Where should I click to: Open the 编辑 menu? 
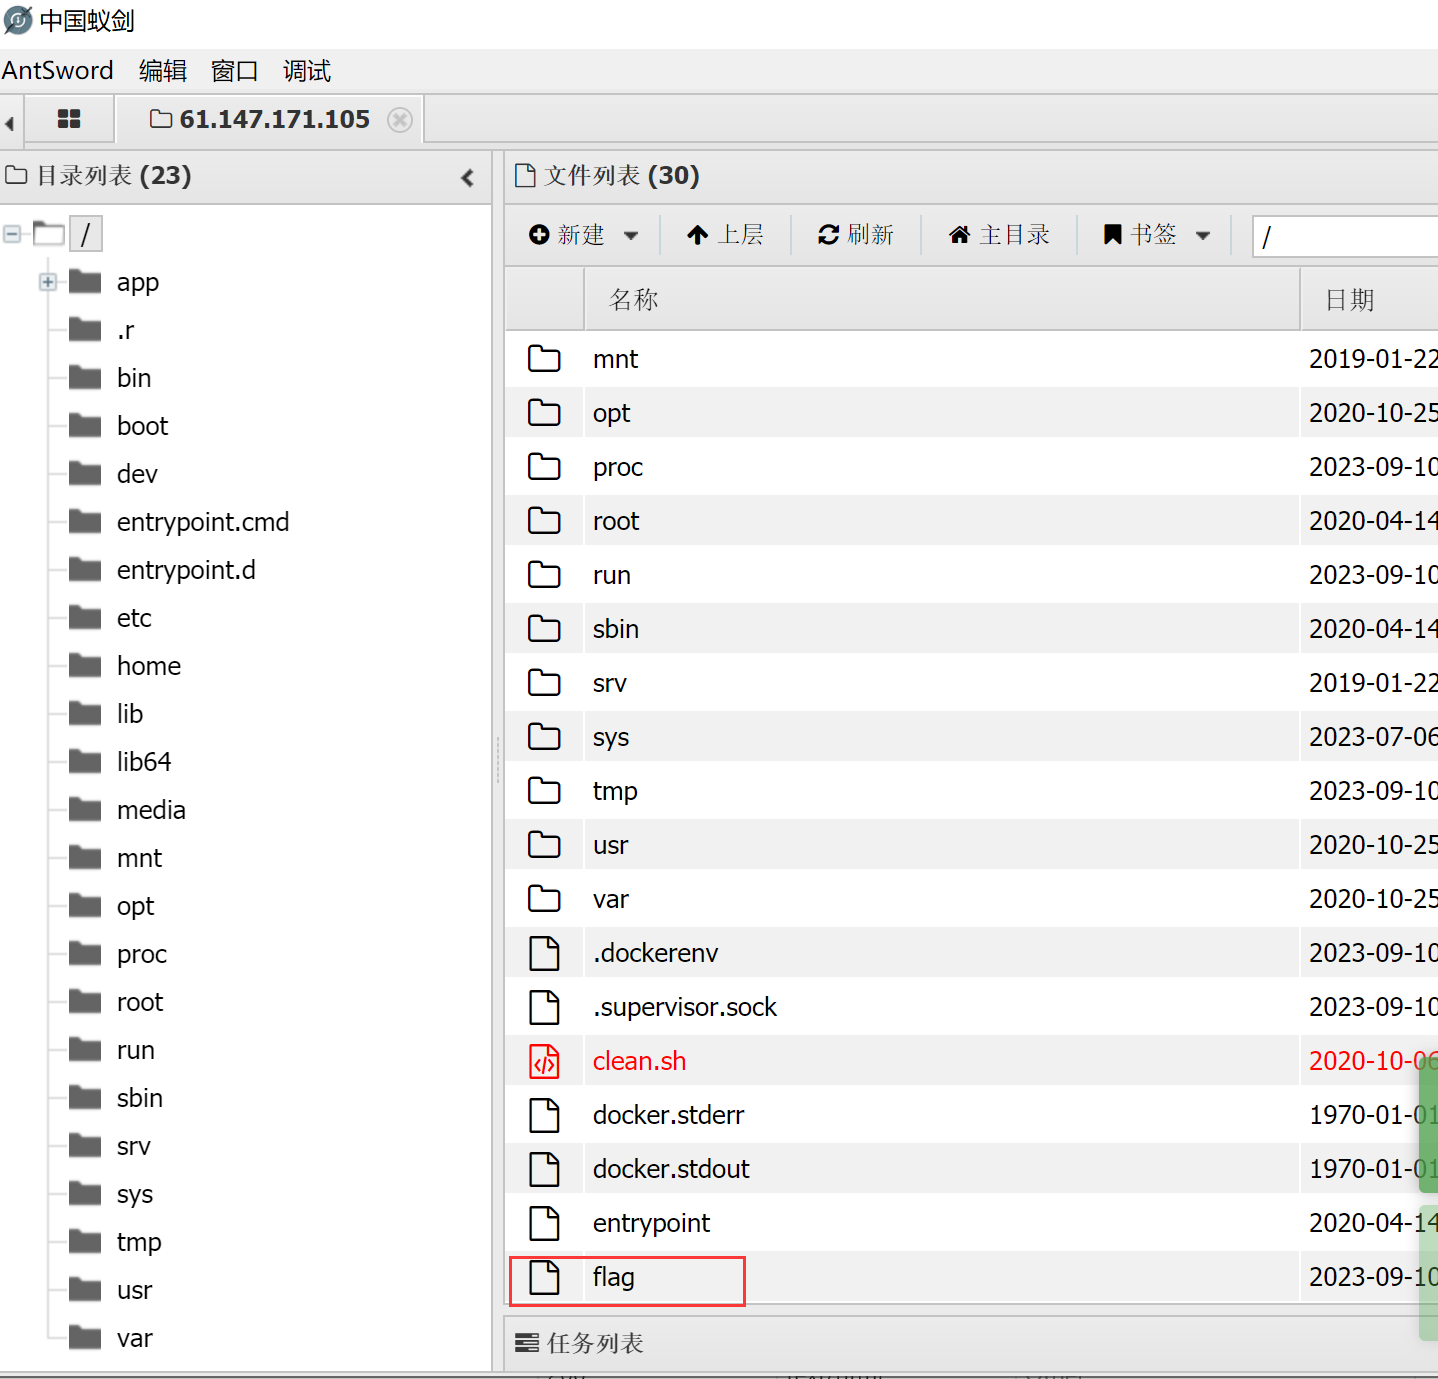tap(163, 71)
